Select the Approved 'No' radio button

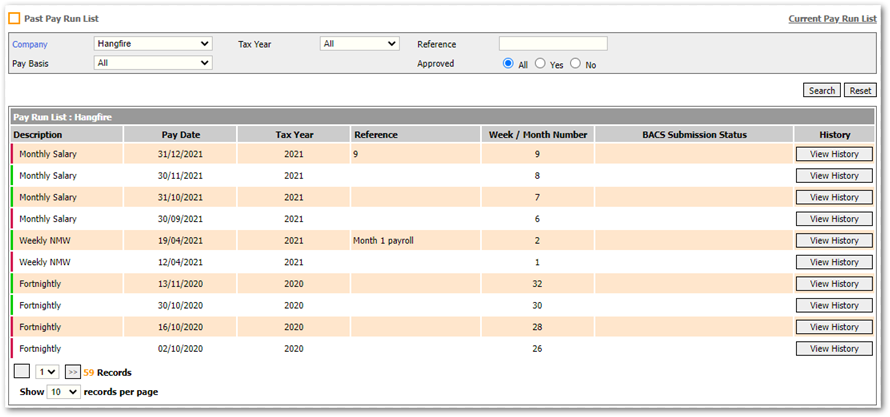click(575, 63)
